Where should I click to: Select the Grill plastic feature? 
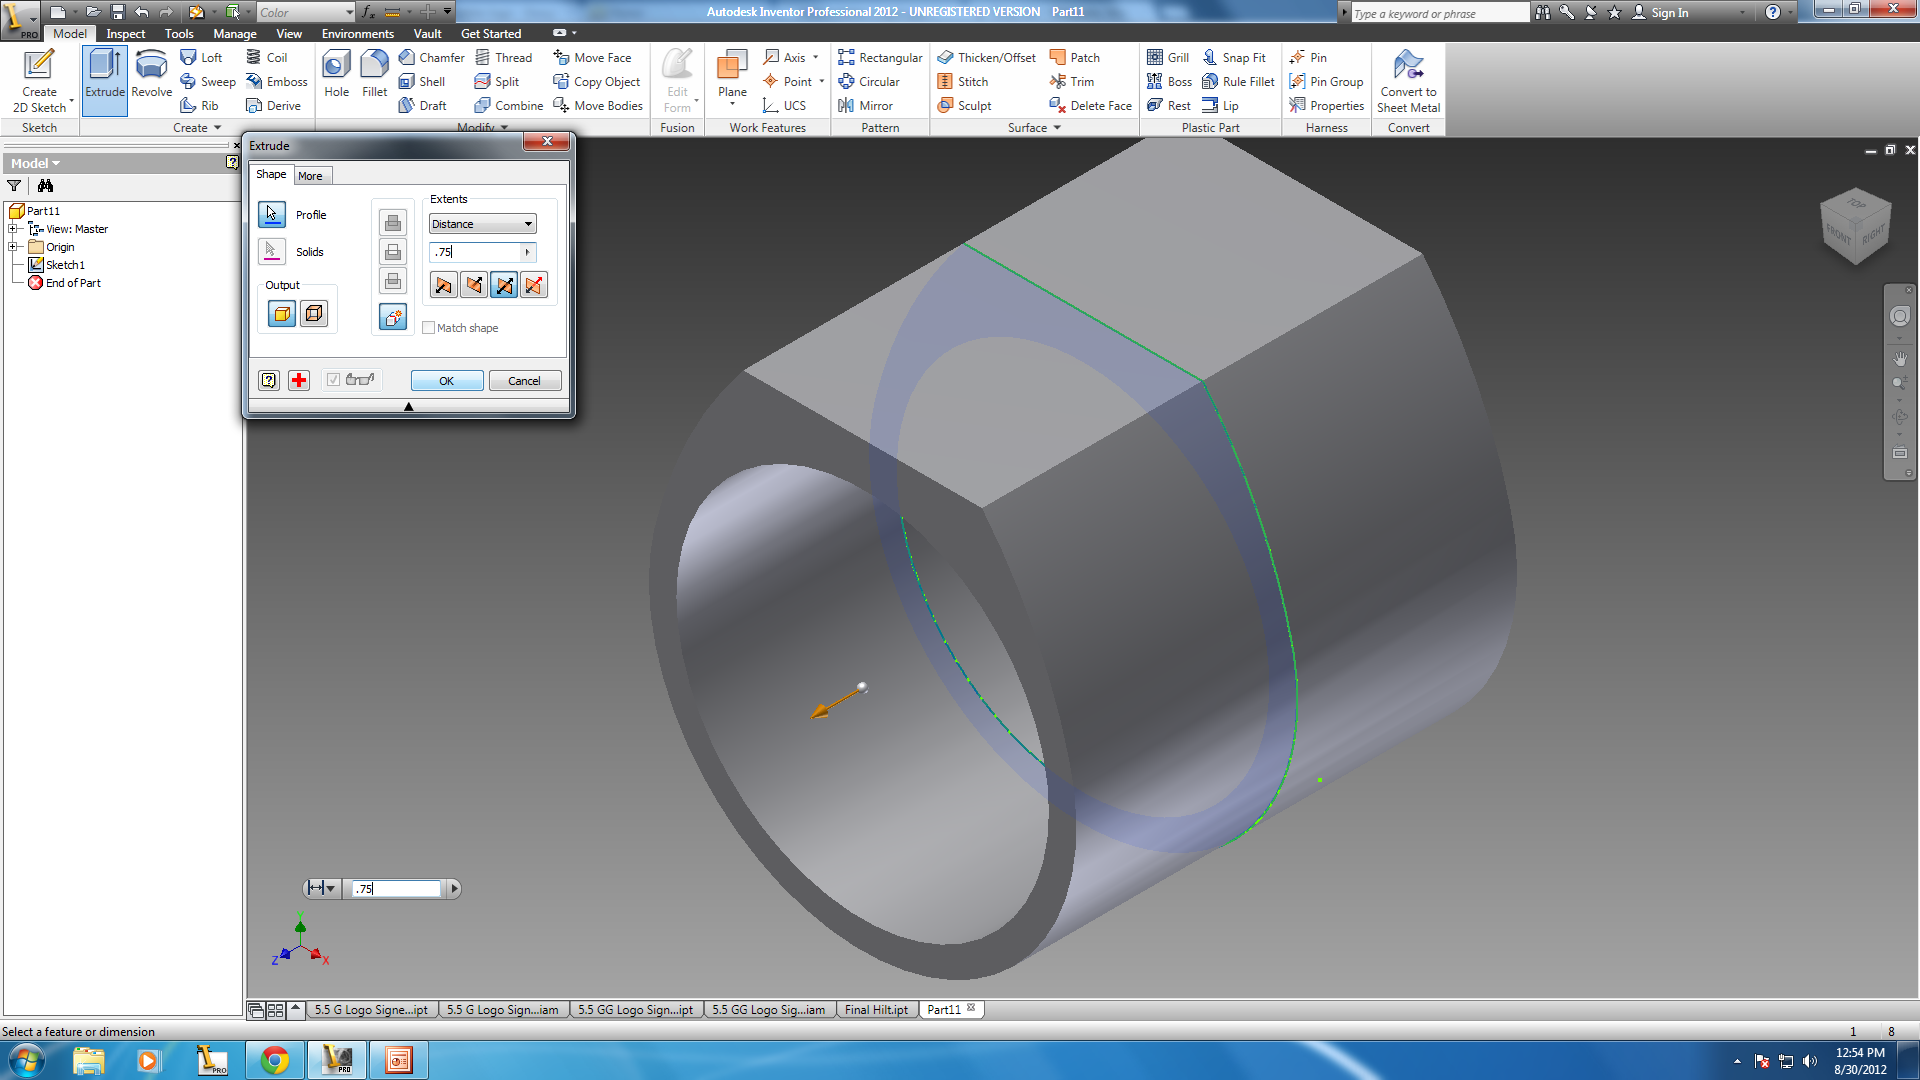(1168, 57)
